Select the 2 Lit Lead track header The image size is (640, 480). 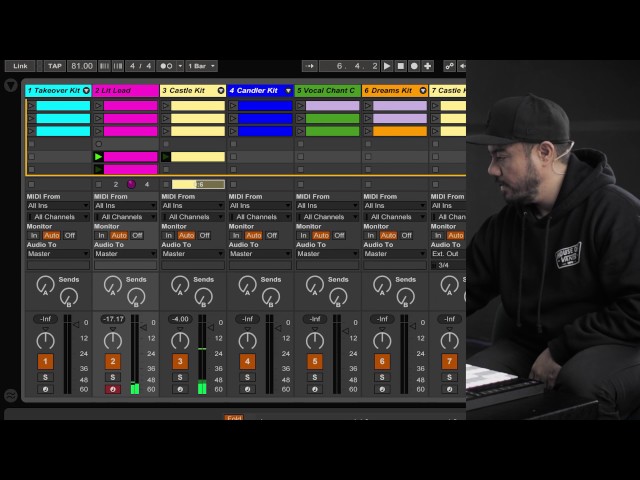(126, 91)
